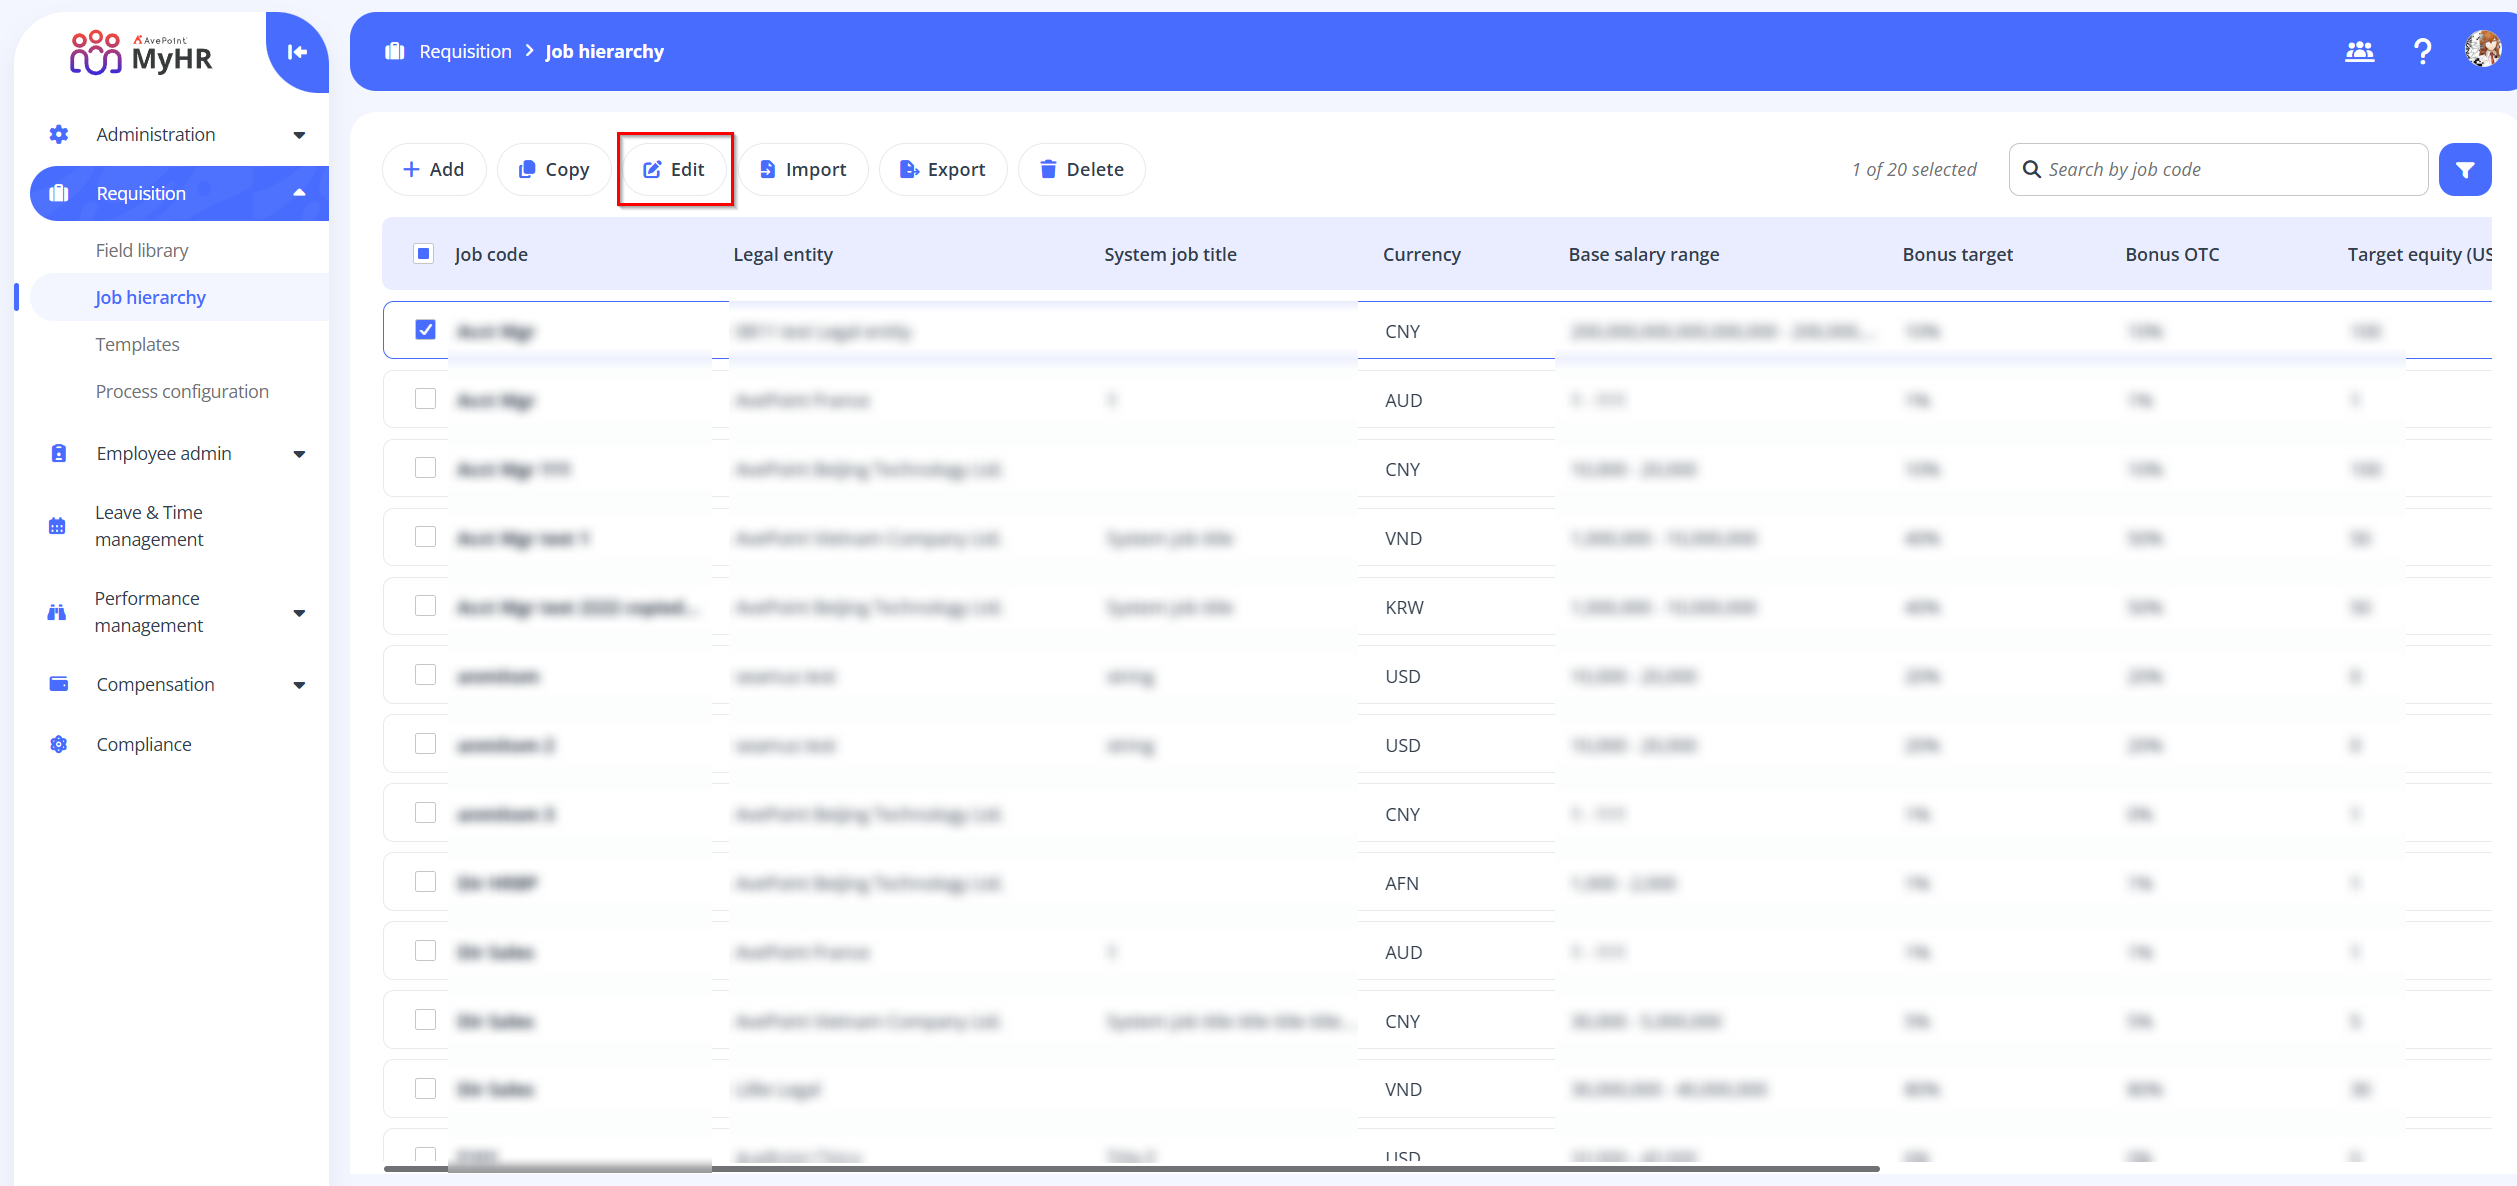Click the Compliance icon in sidebar
The image size is (2517, 1186).
tap(59, 744)
